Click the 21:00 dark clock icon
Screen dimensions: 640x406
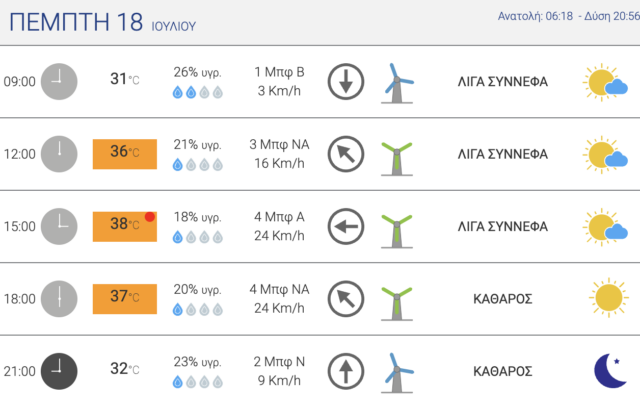59,370
